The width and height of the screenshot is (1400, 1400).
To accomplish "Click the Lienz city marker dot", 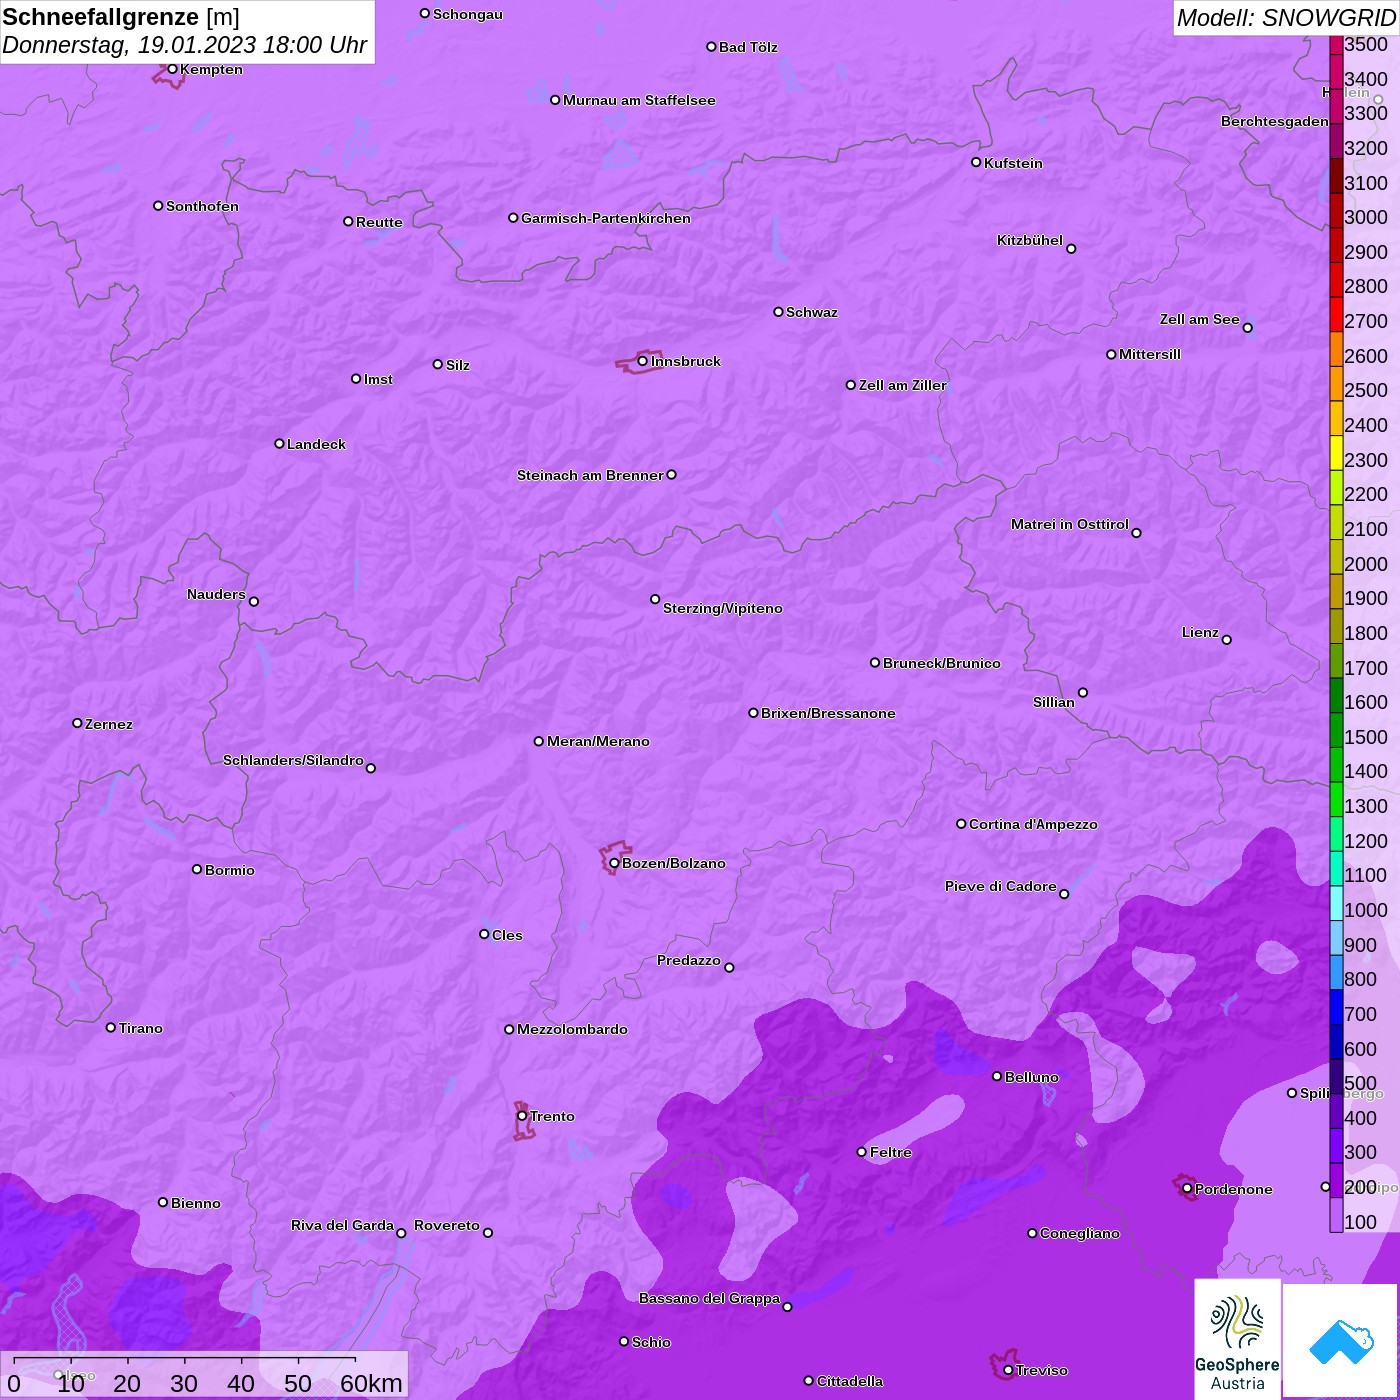I will point(1227,640).
